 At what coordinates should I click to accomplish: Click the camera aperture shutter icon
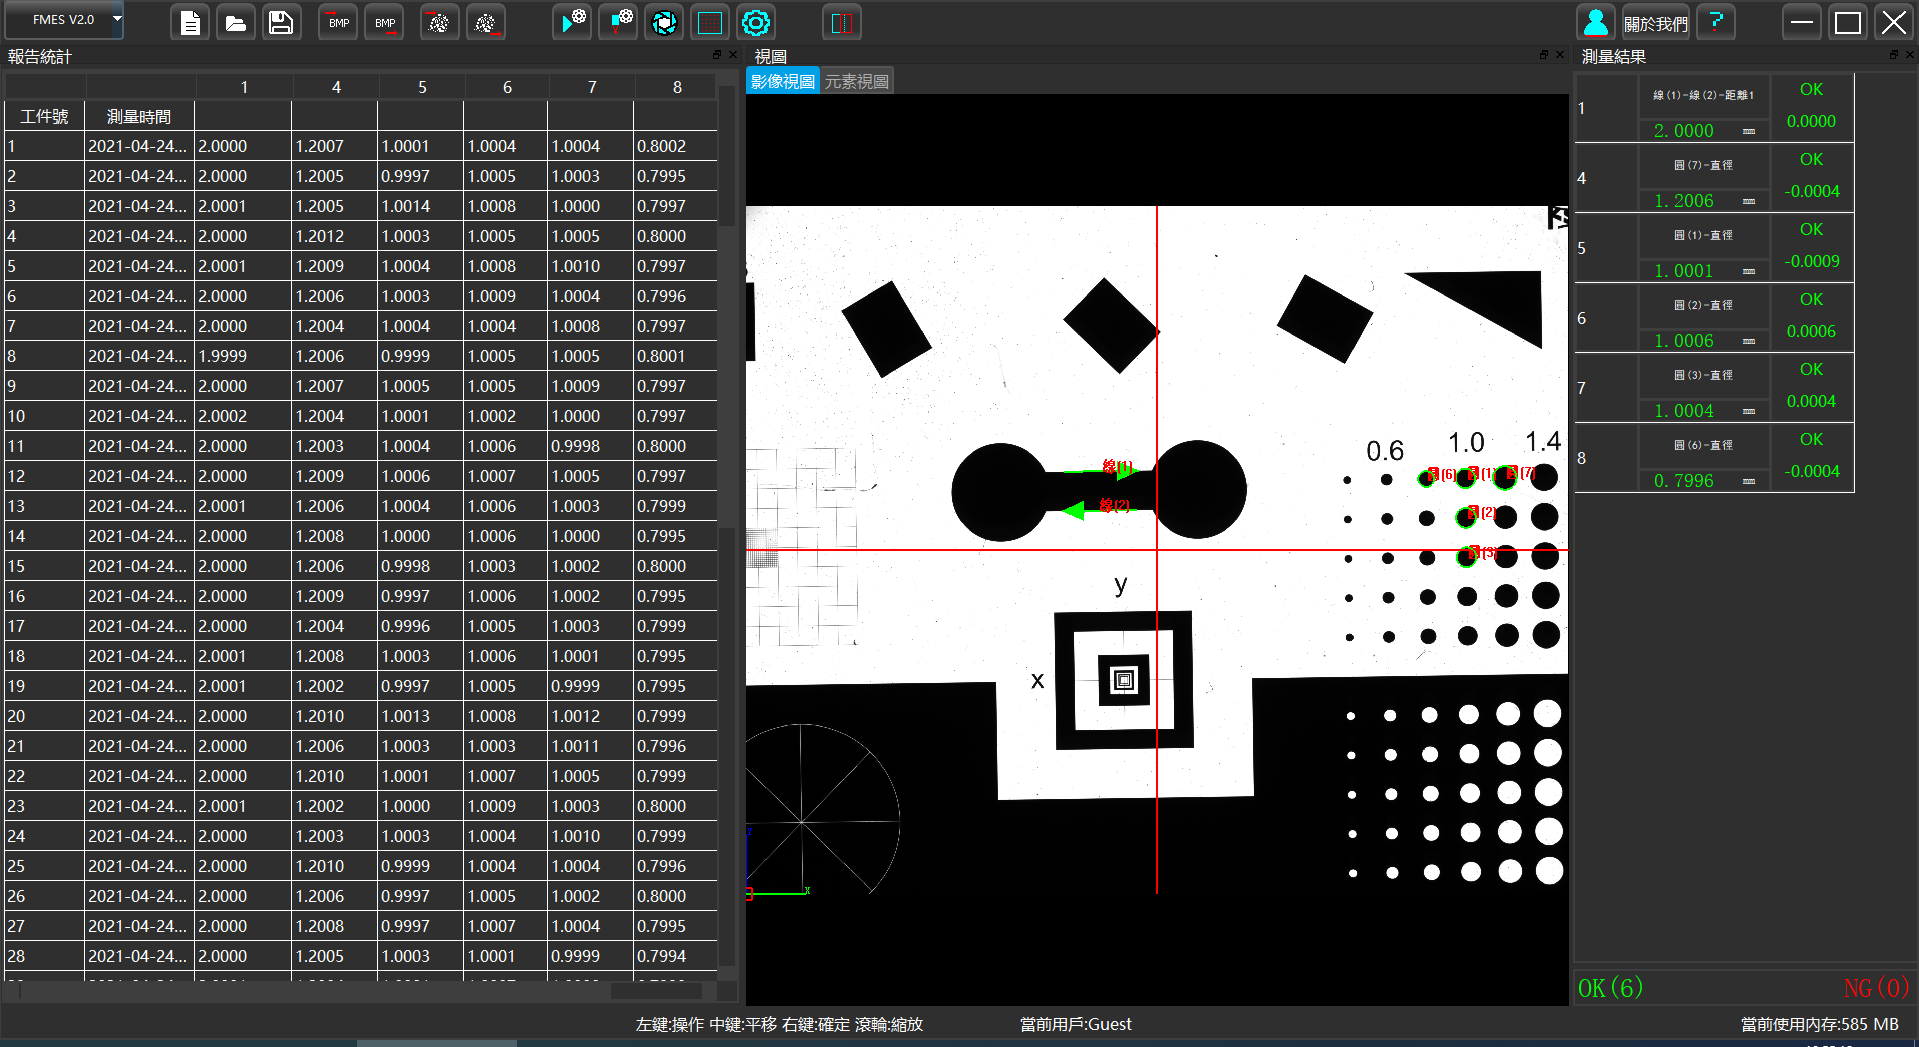click(664, 23)
